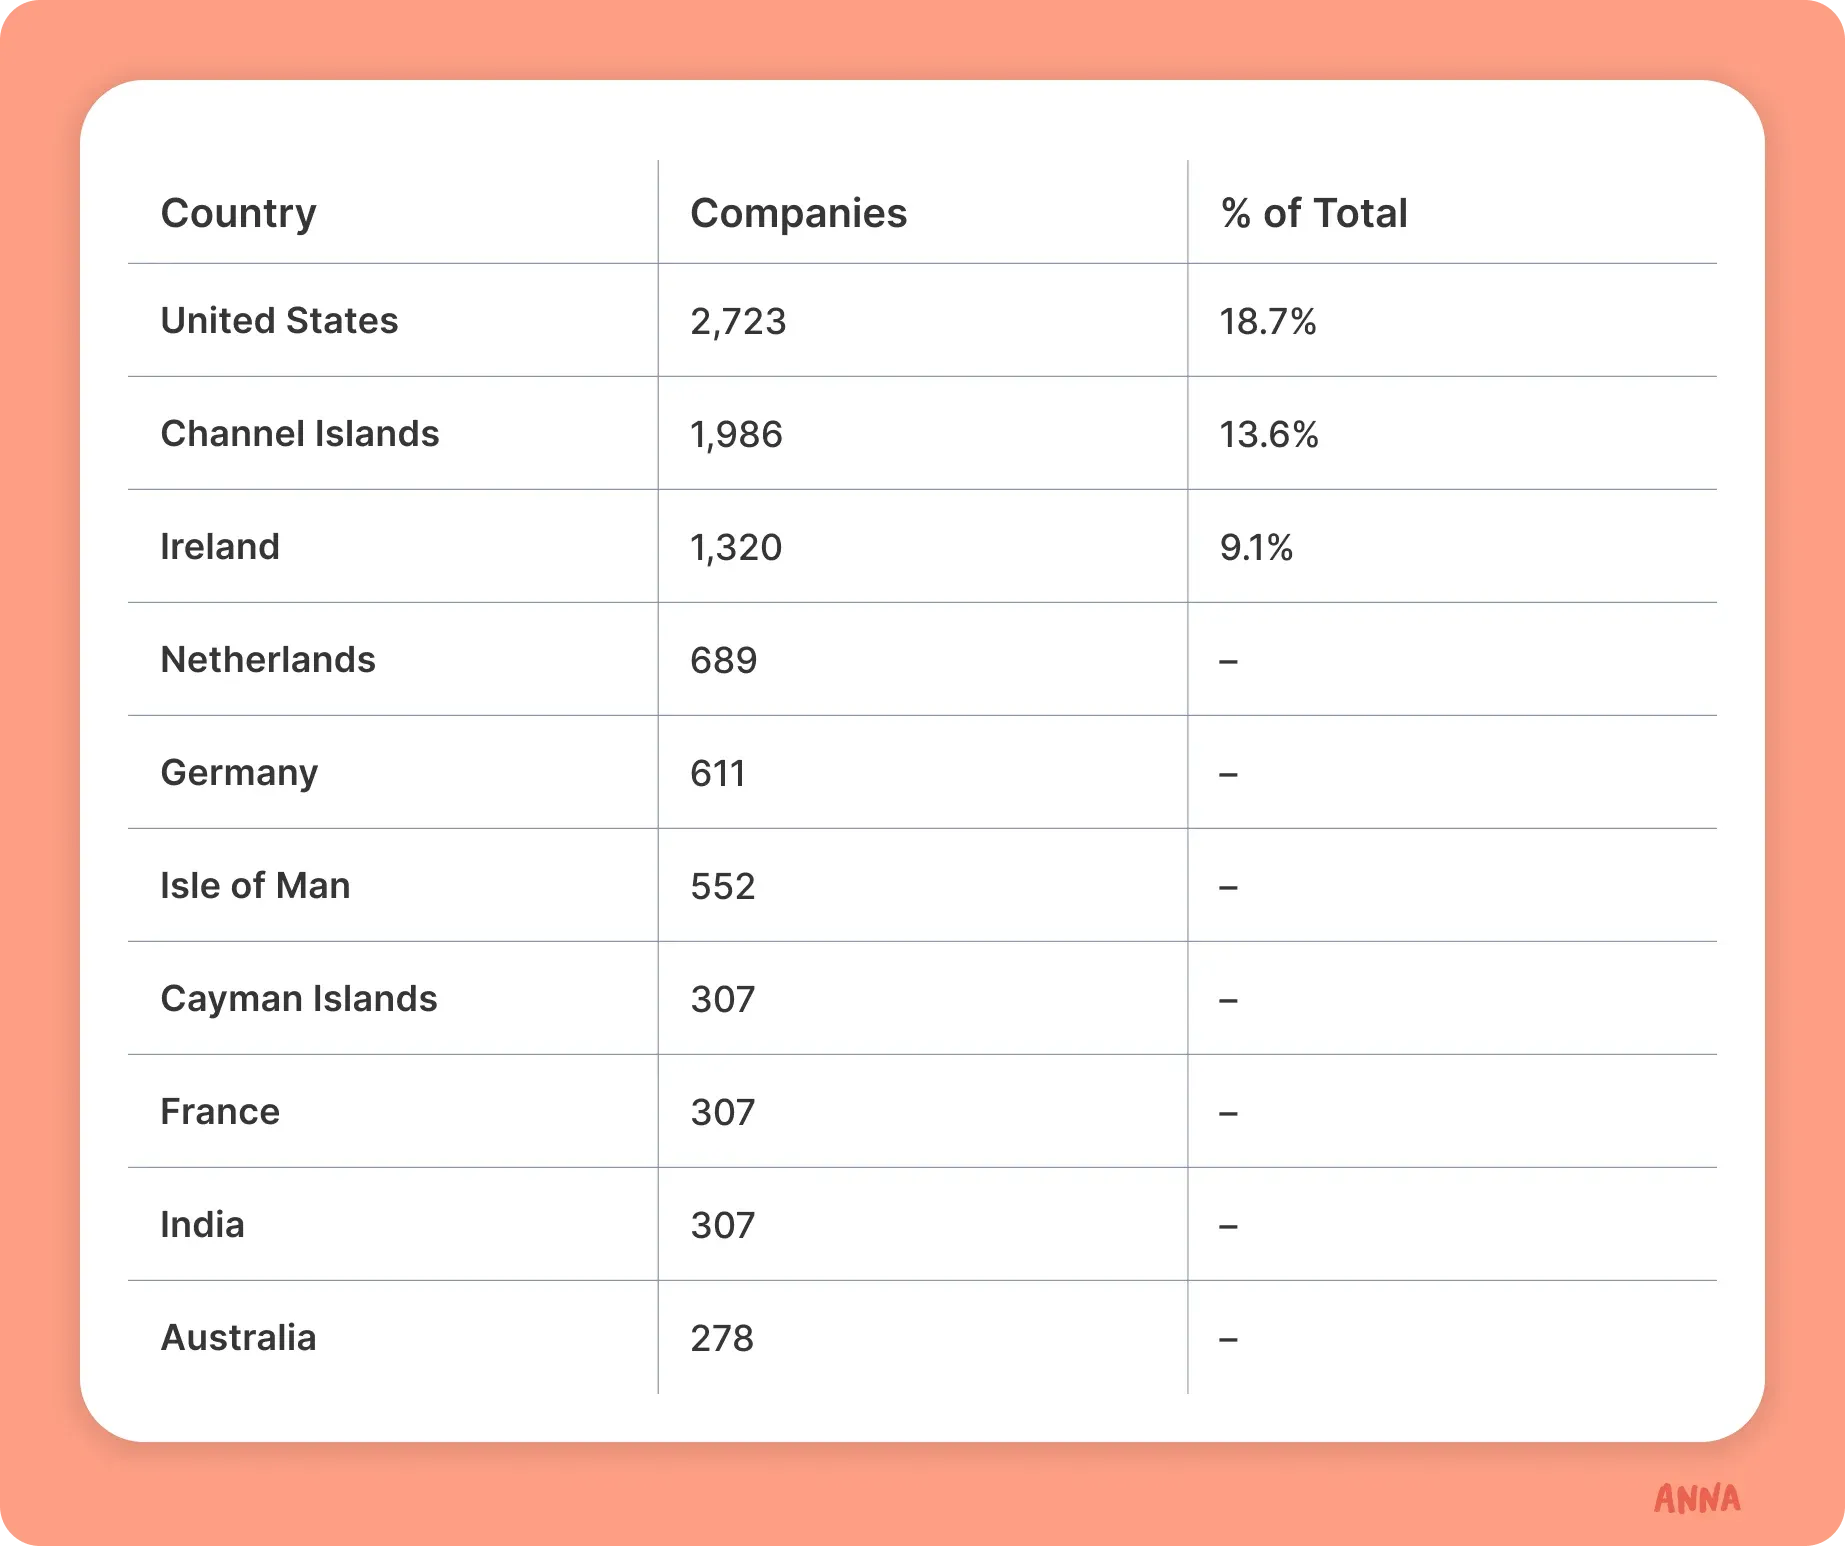Select the Ireland row label
The width and height of the screenshot is (1845, 1546).
click(220, 547)
